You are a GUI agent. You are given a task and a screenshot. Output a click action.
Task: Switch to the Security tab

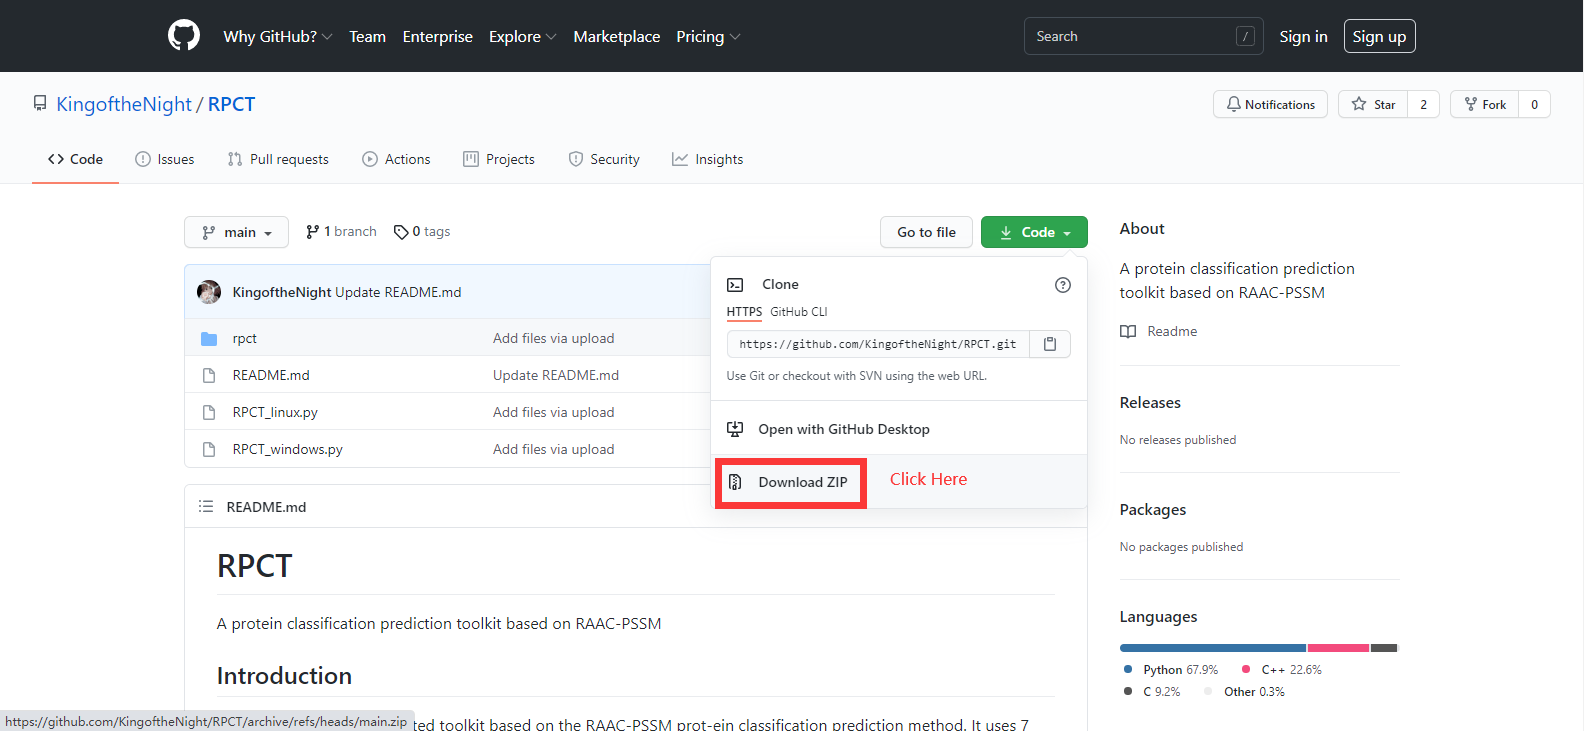click(x=604, y=159)
